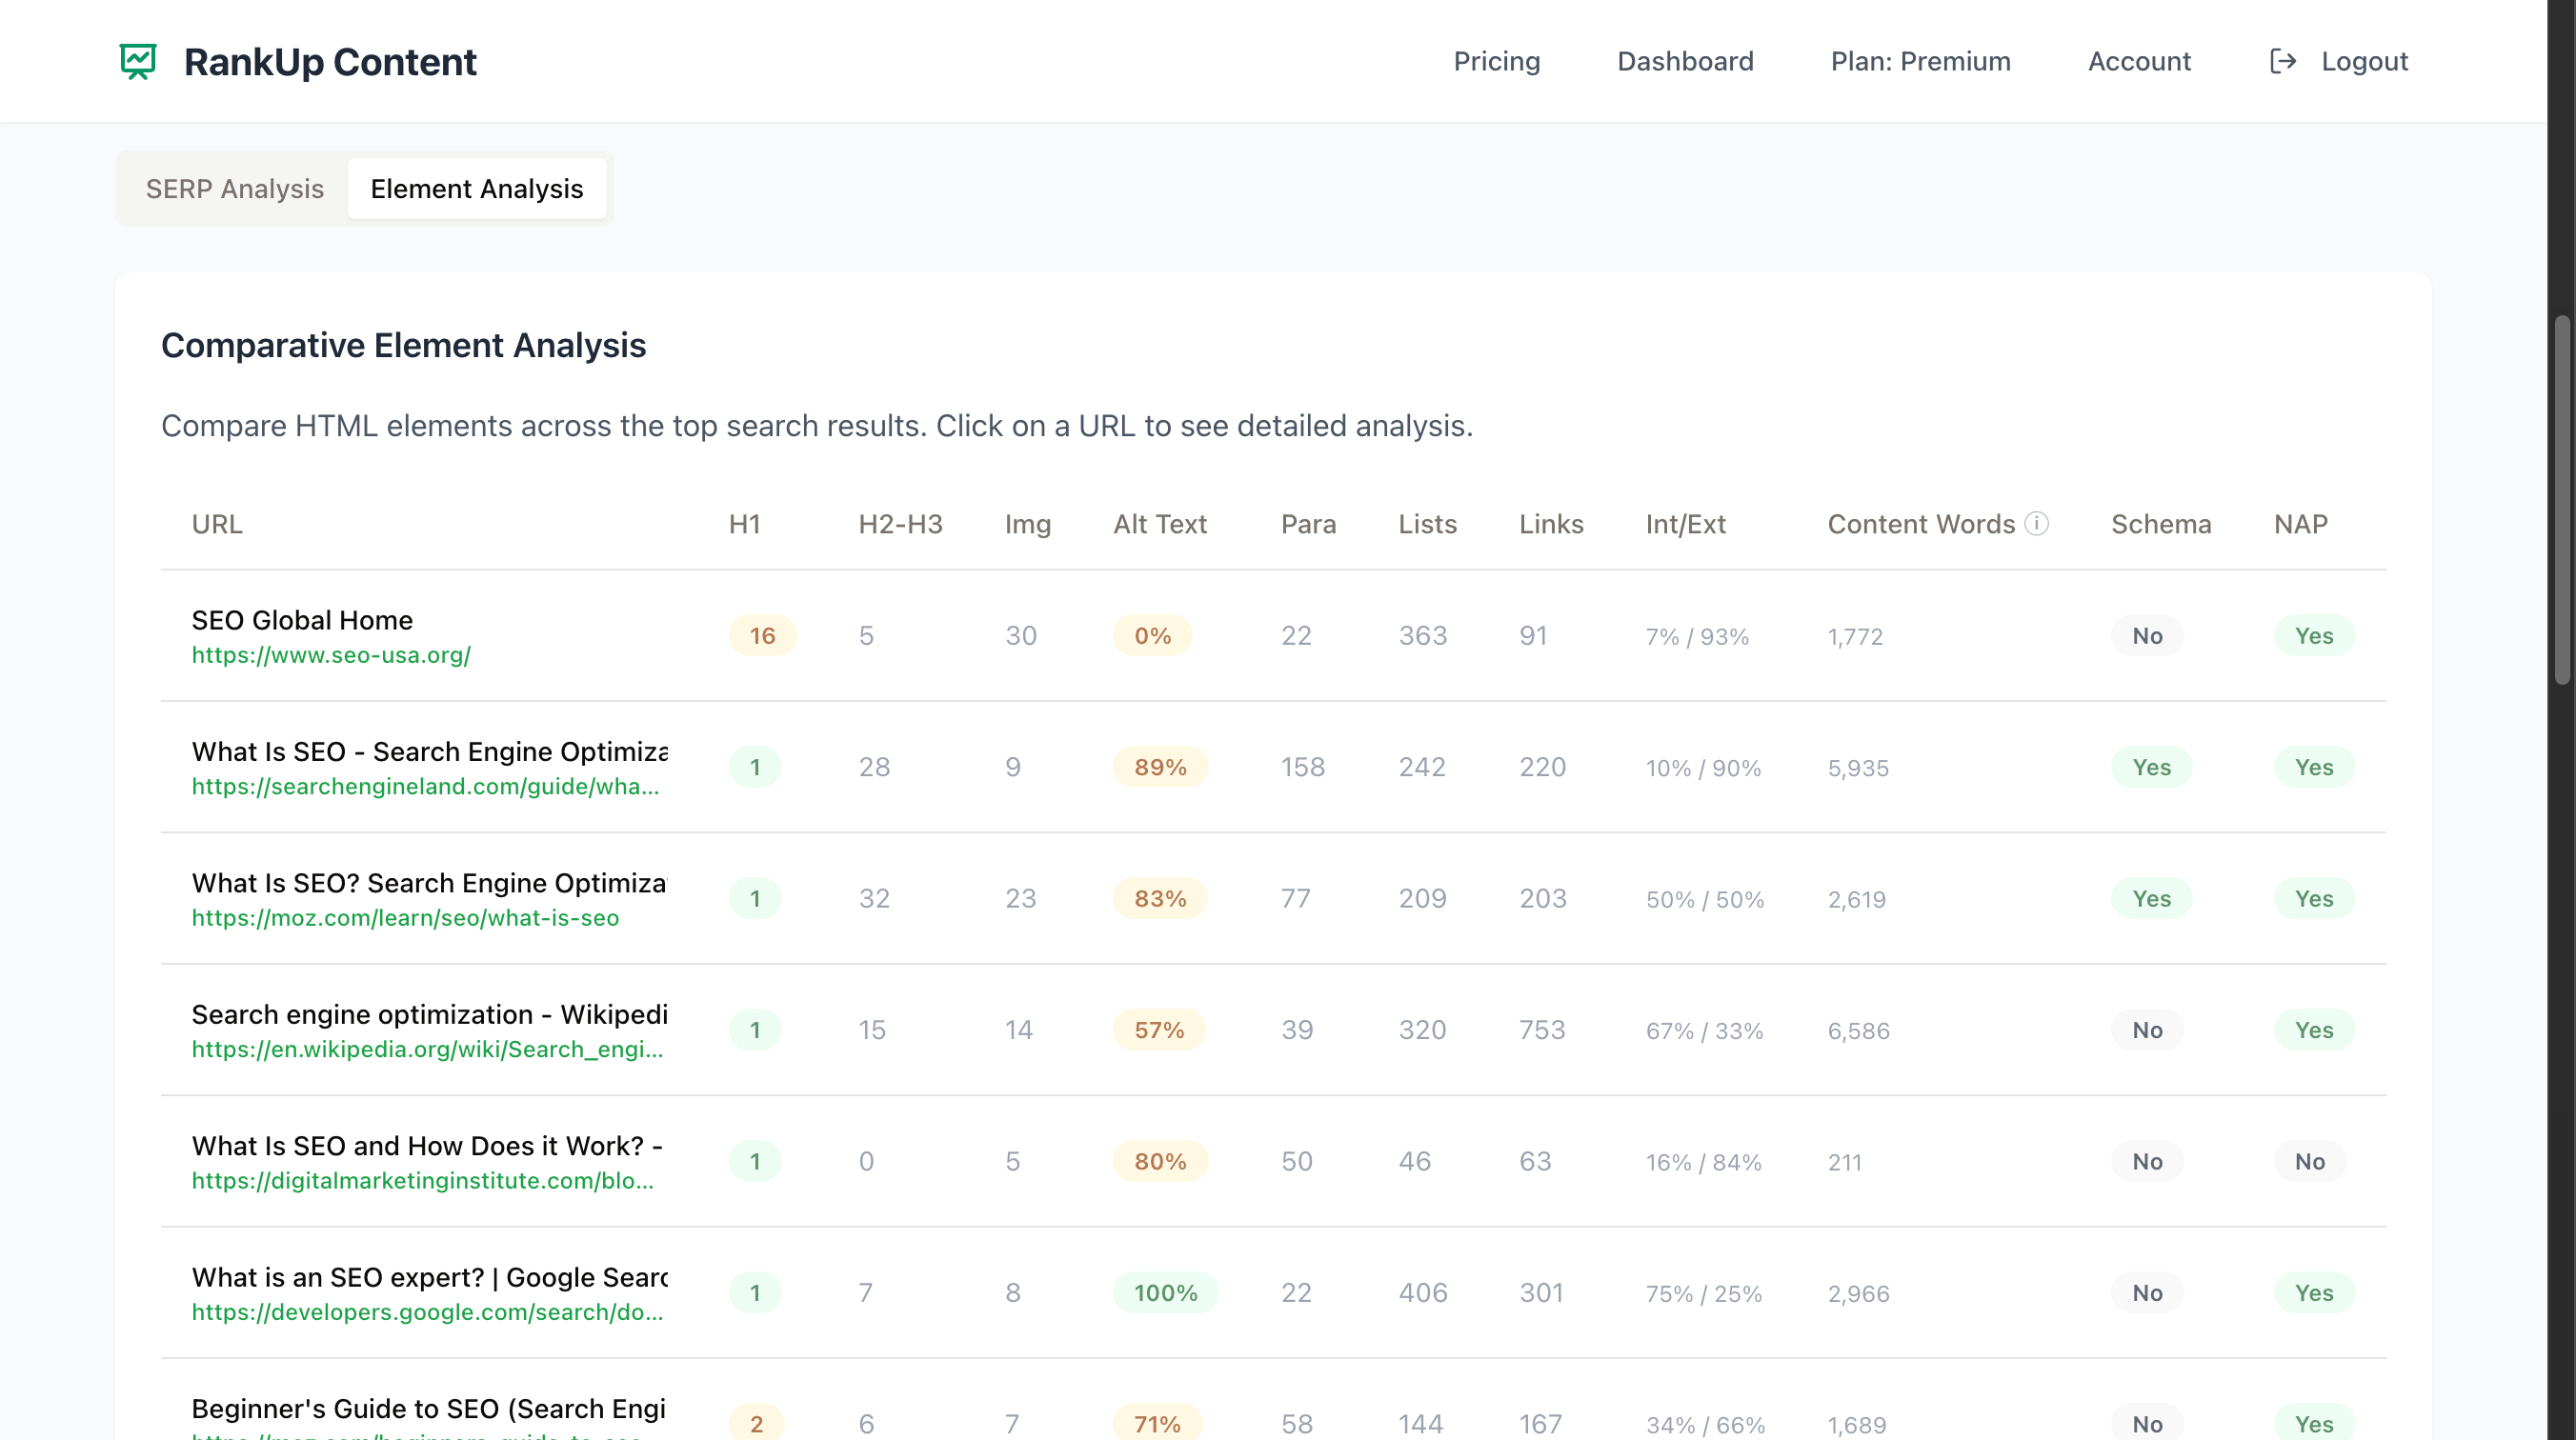This screenshot has width=2576, height=1440.
Task: Click the RankUp Content logo icon
Action: [x=138, y=61]
